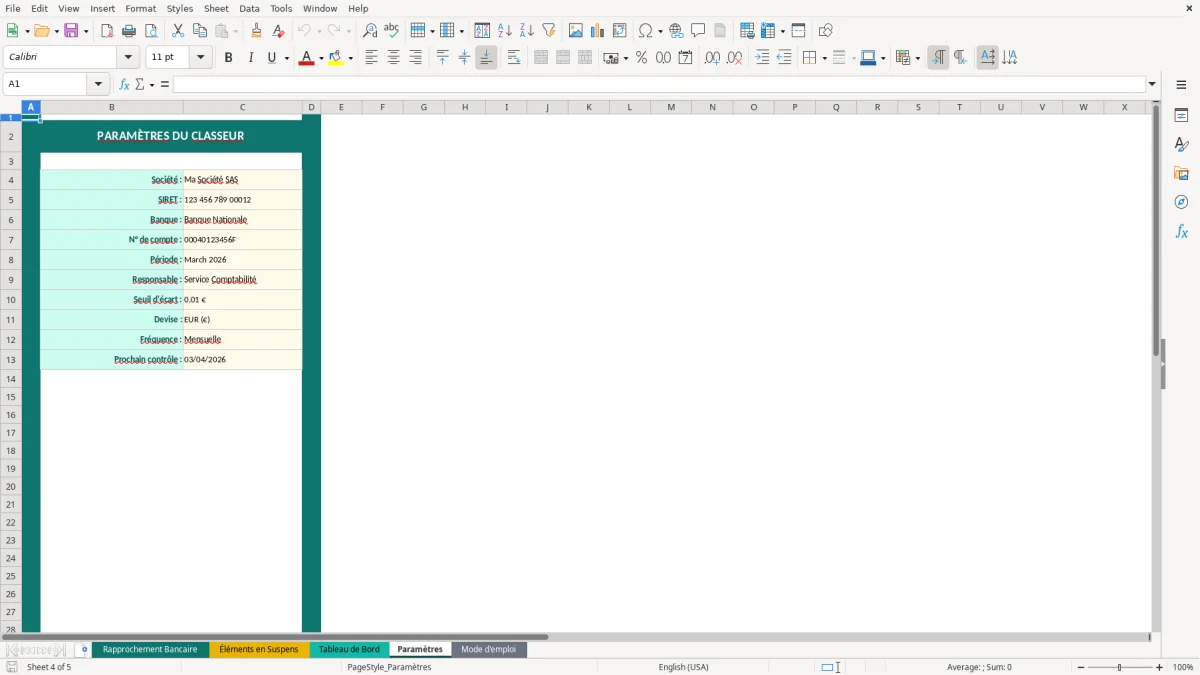Open Font Color dropdown arrow
1200x675 pixels.
click(321, 58)
